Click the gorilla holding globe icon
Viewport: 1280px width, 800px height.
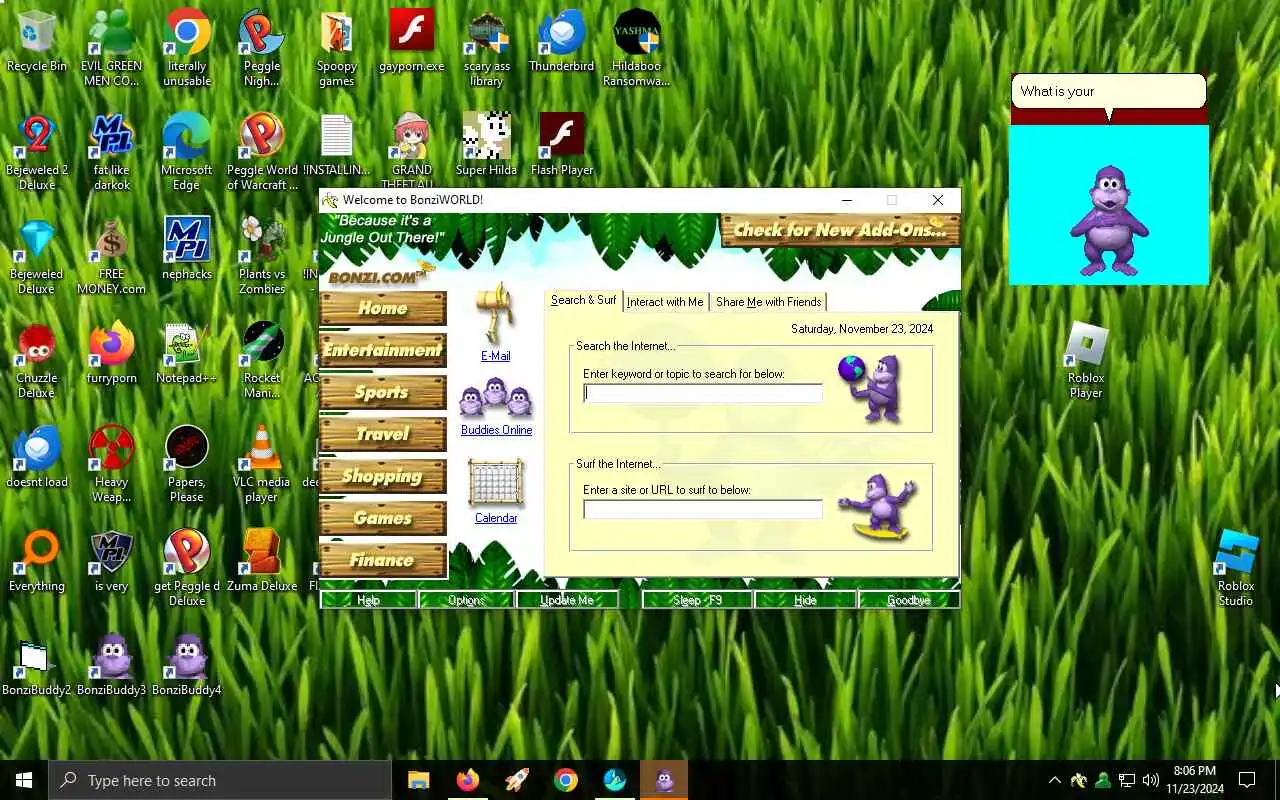[871, 388]
